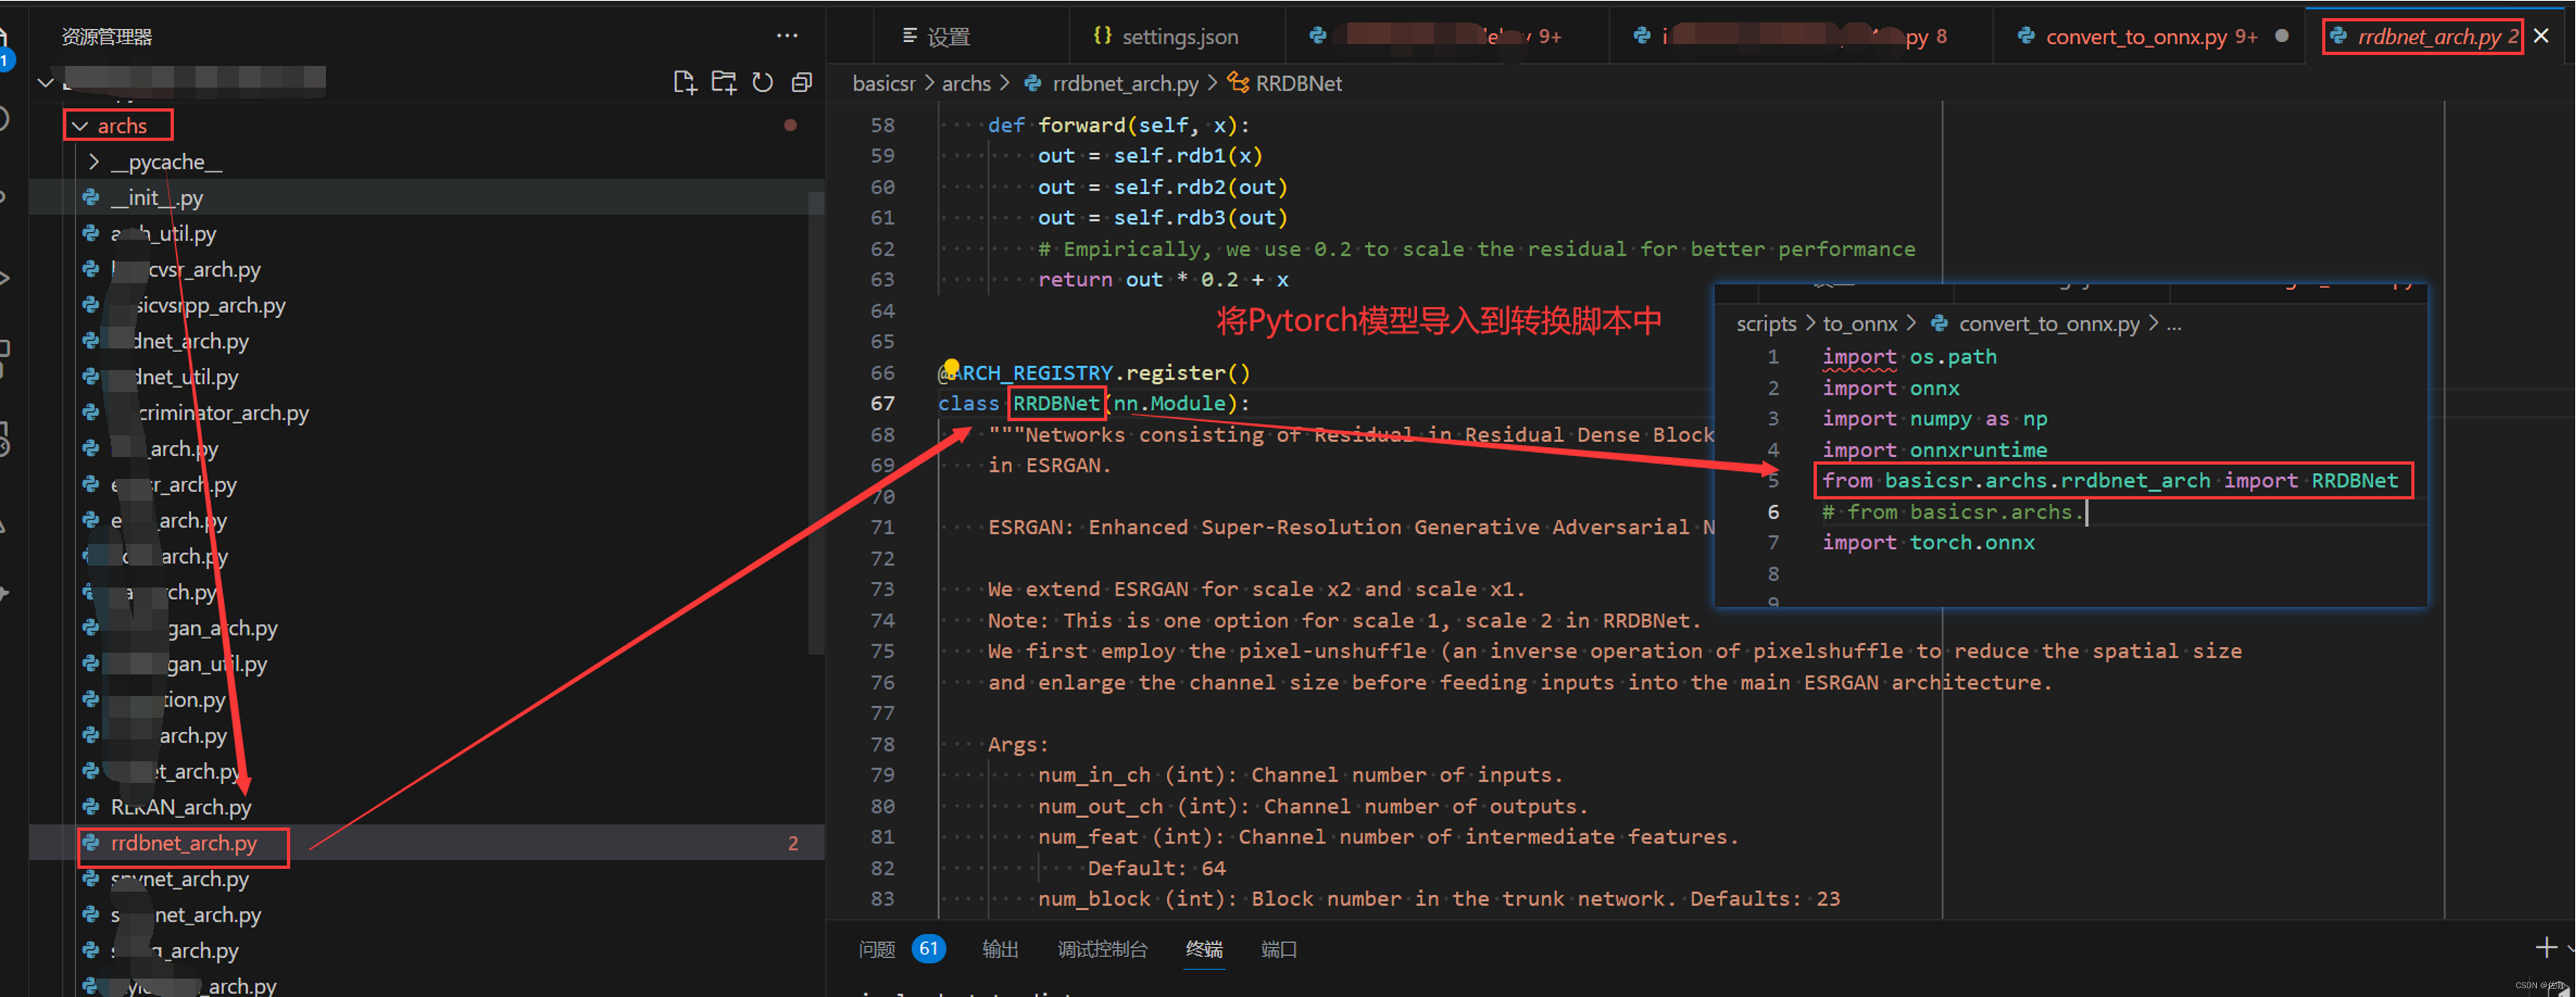This screenshot has width=2576, height=997.
Task: Switch to the 设置 tab
Action: click(949, 36)
